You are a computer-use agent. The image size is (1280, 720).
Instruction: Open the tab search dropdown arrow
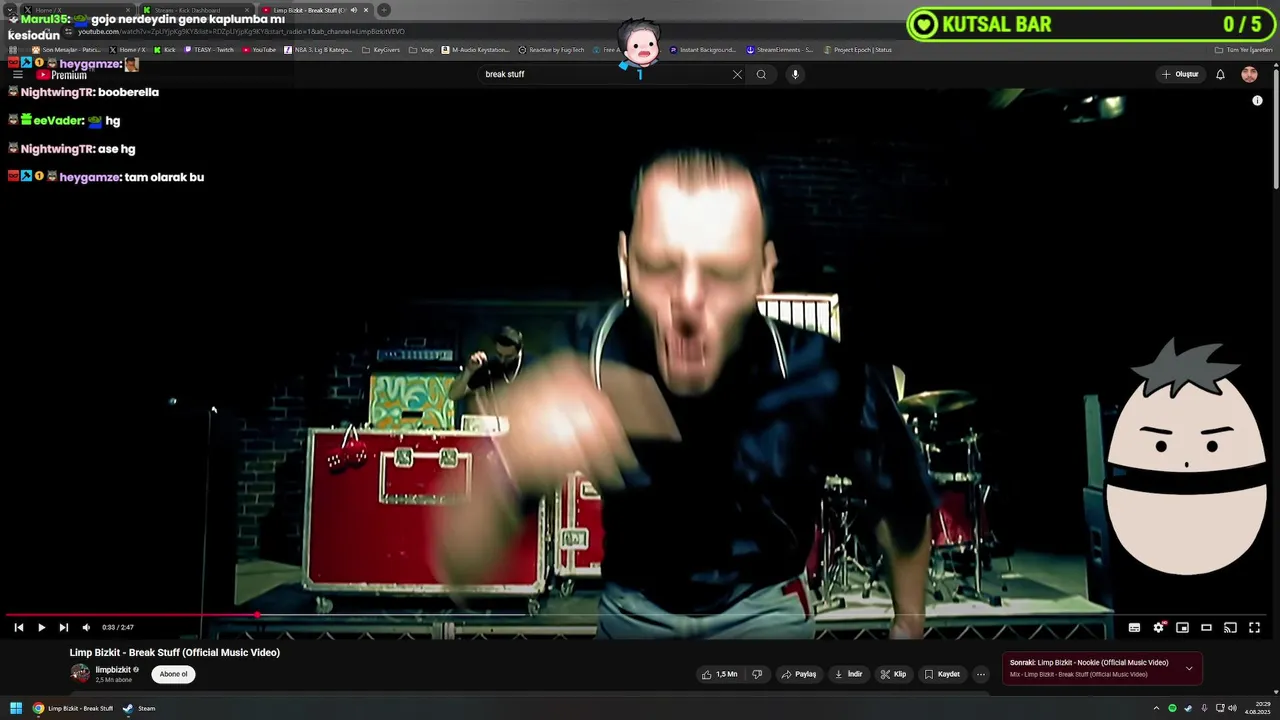pyautogui.click(x=9, y=10)
